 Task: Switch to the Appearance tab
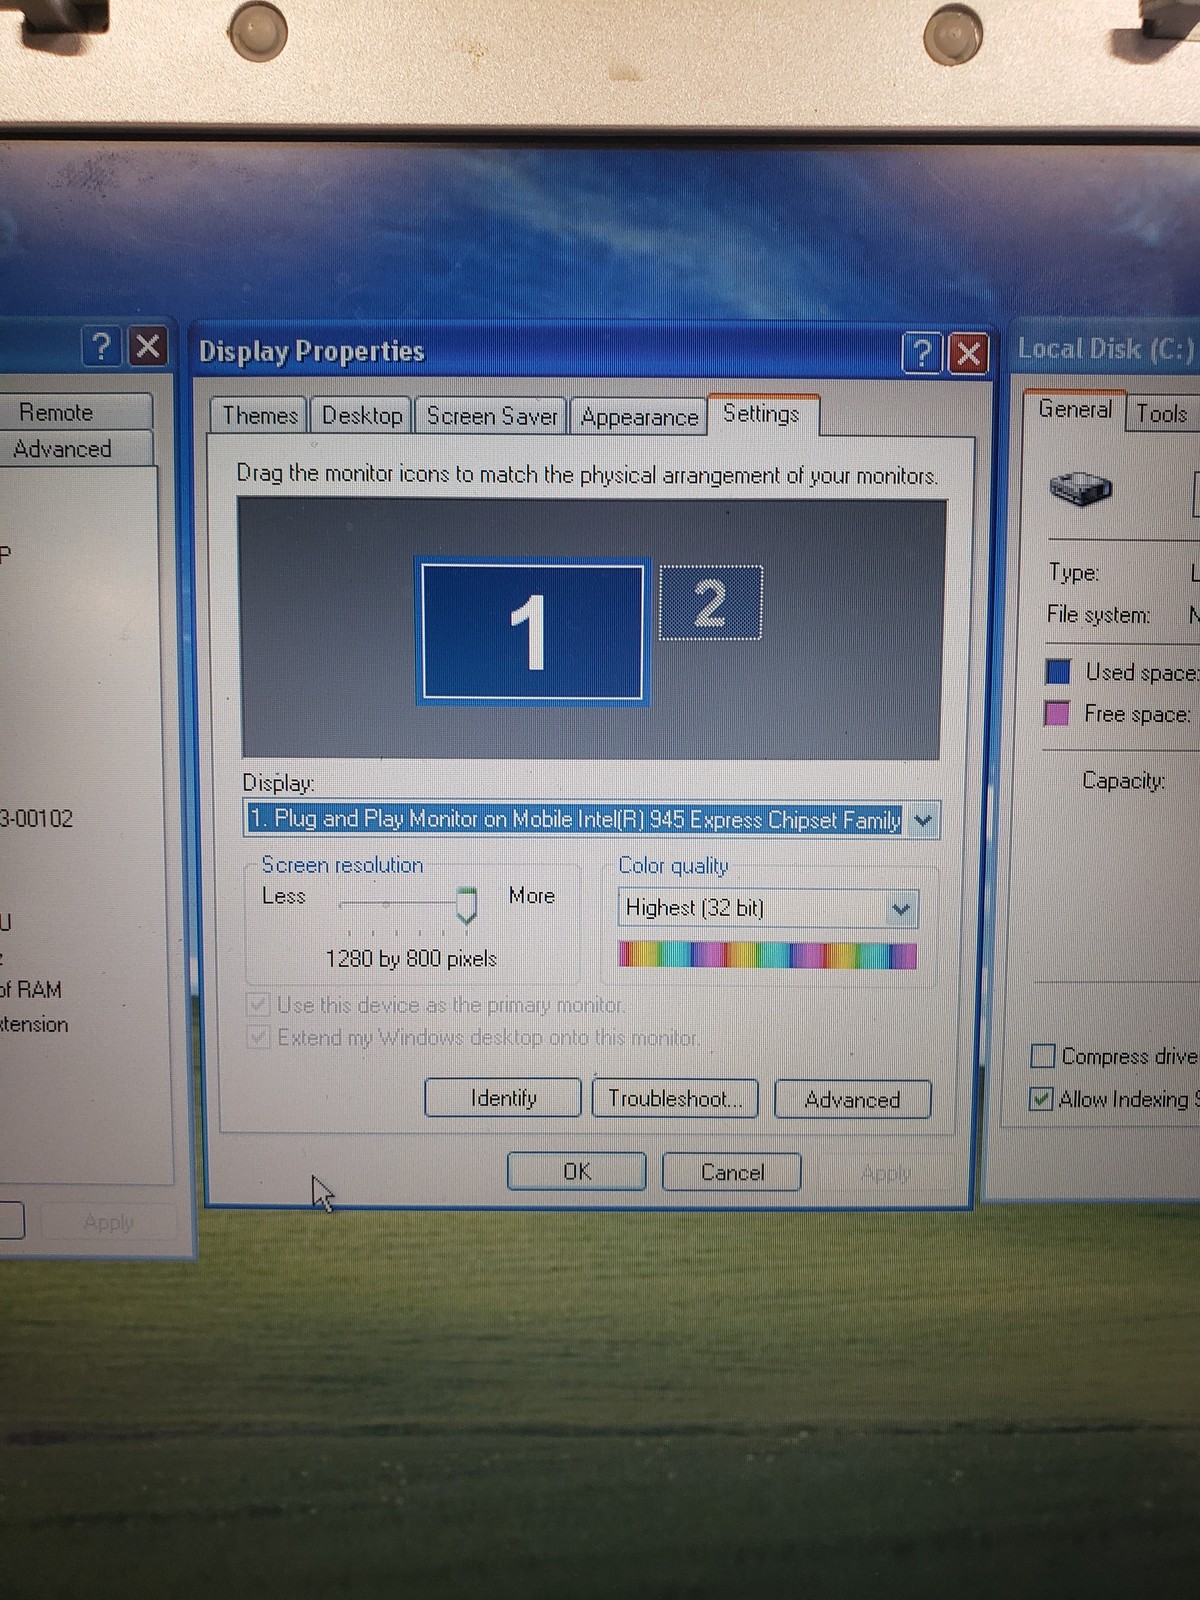639,417
